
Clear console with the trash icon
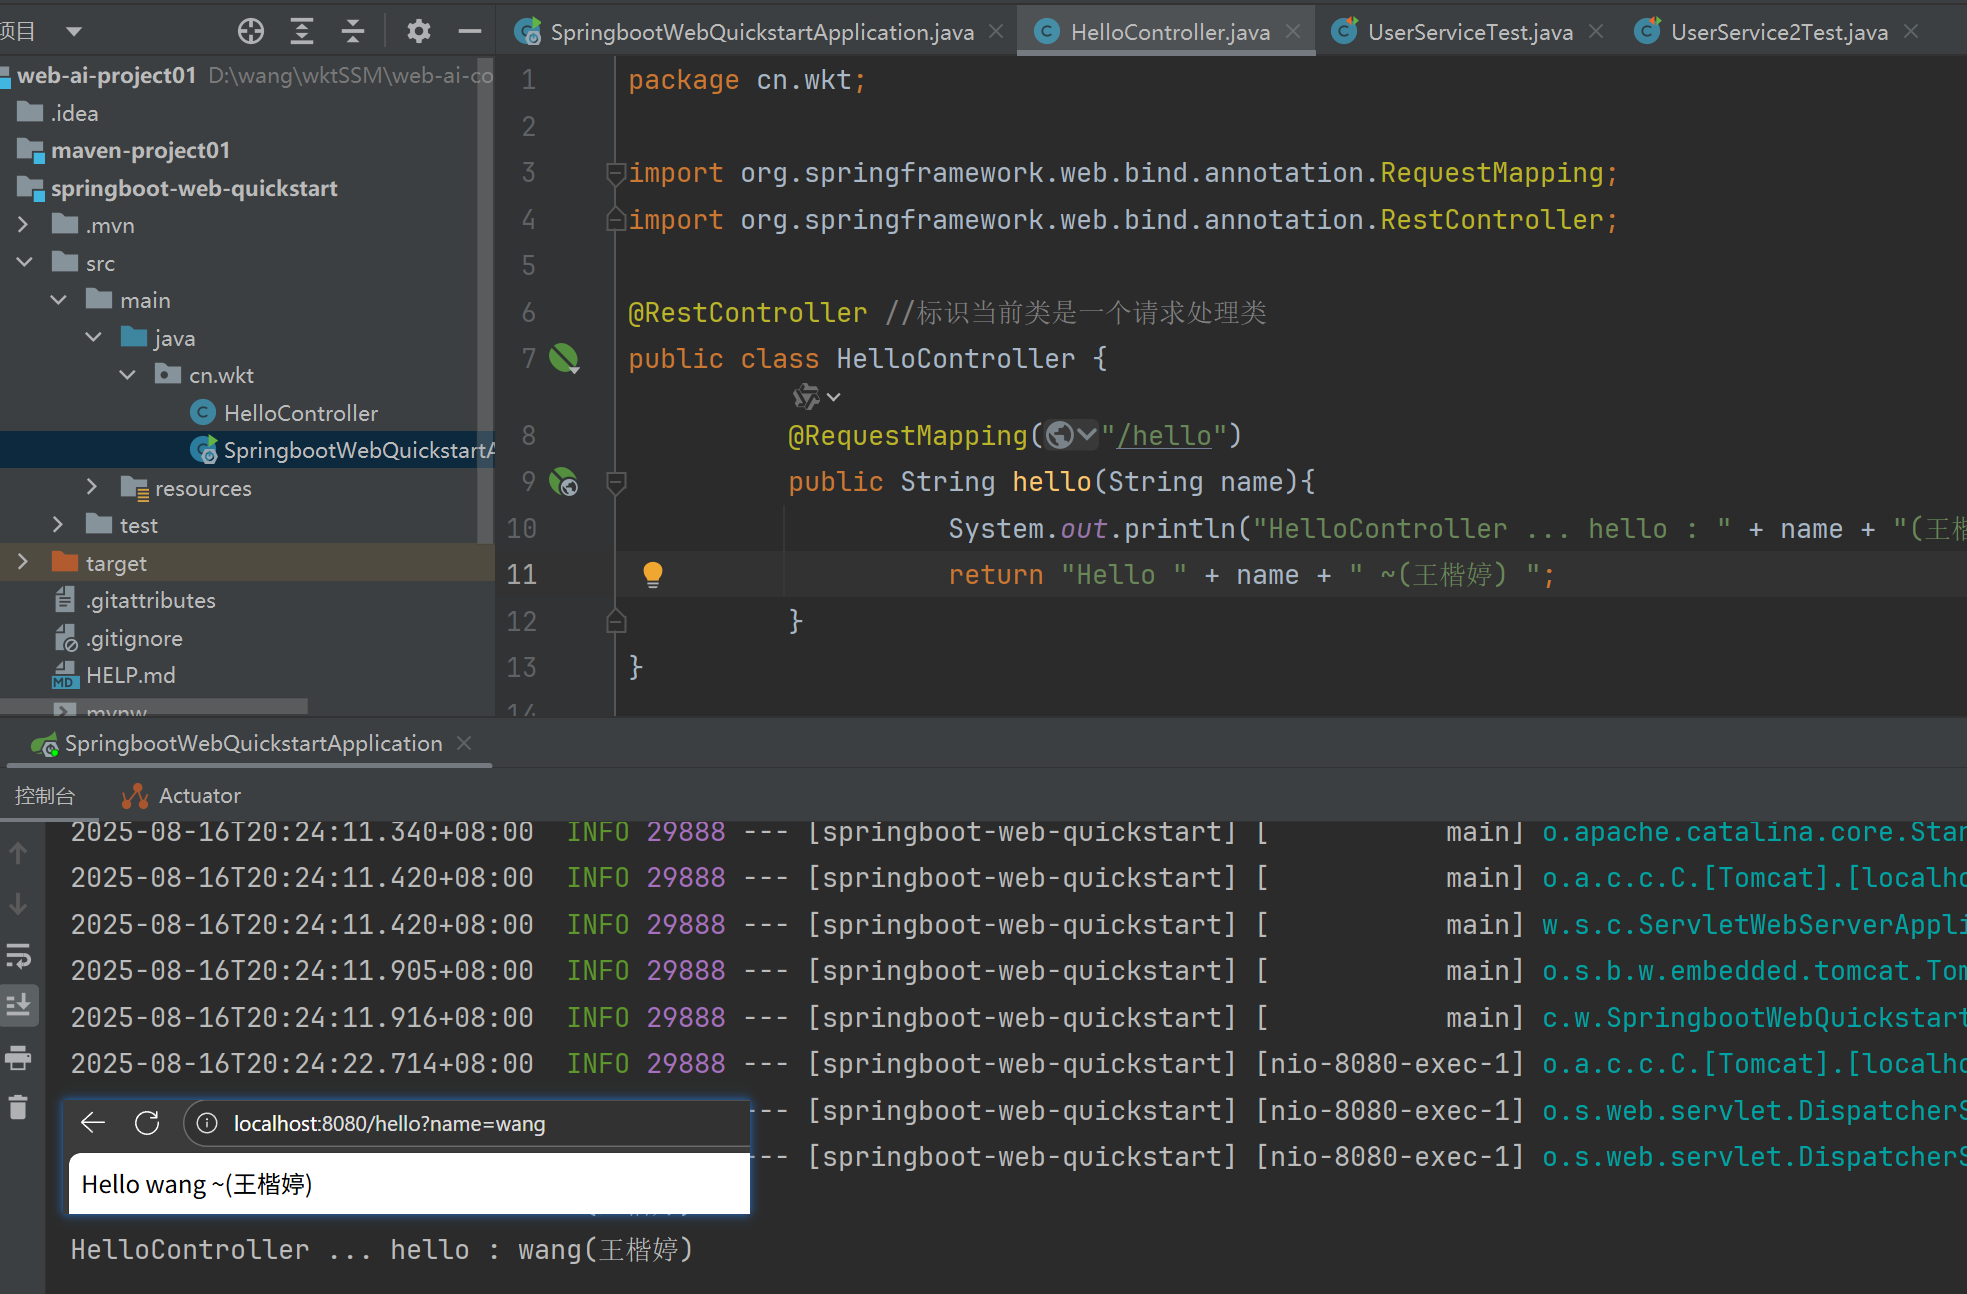[19, 1107]
